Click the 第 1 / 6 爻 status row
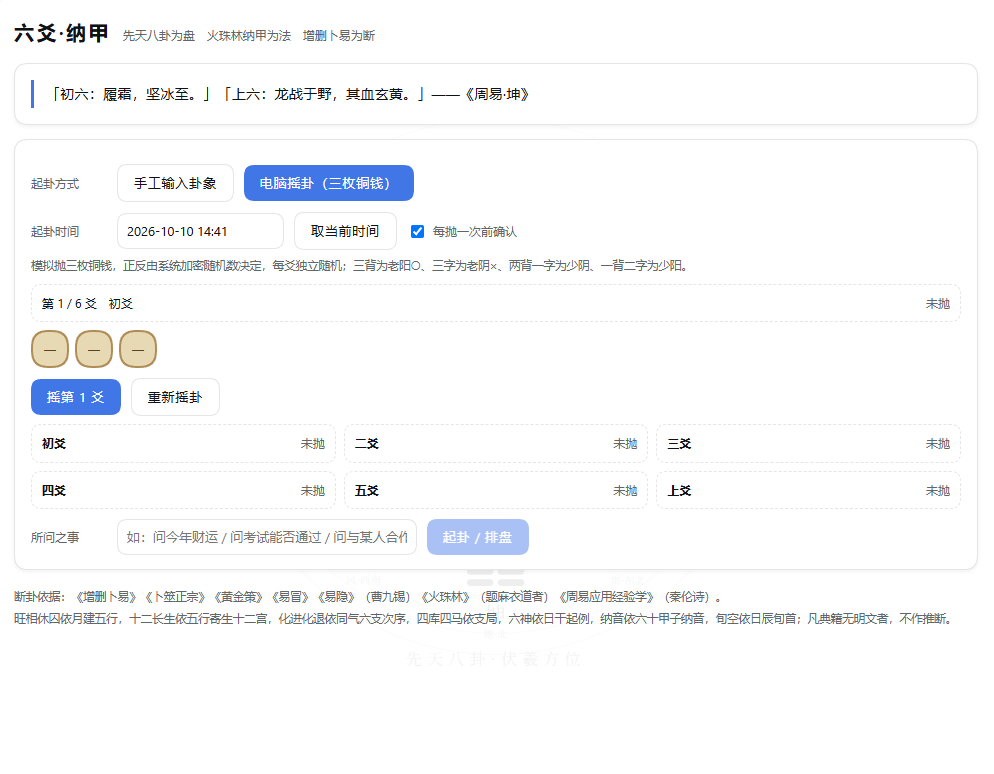 pos(496,304)
